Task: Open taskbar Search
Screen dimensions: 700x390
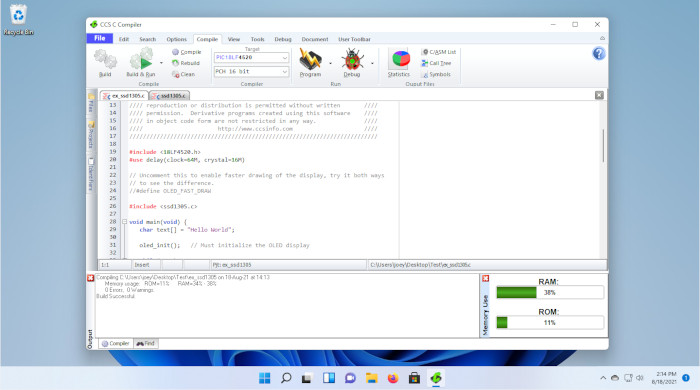Action: coord(286,378)
